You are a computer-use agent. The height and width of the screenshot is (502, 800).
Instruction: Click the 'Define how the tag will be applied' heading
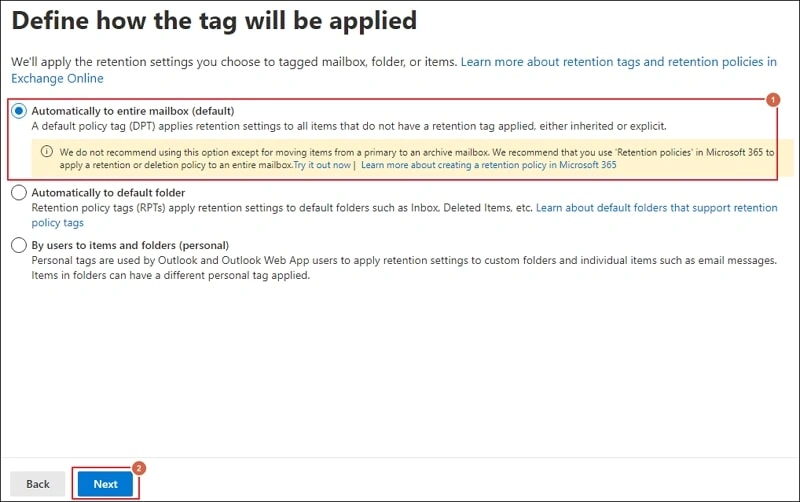[x=214, y=21]
